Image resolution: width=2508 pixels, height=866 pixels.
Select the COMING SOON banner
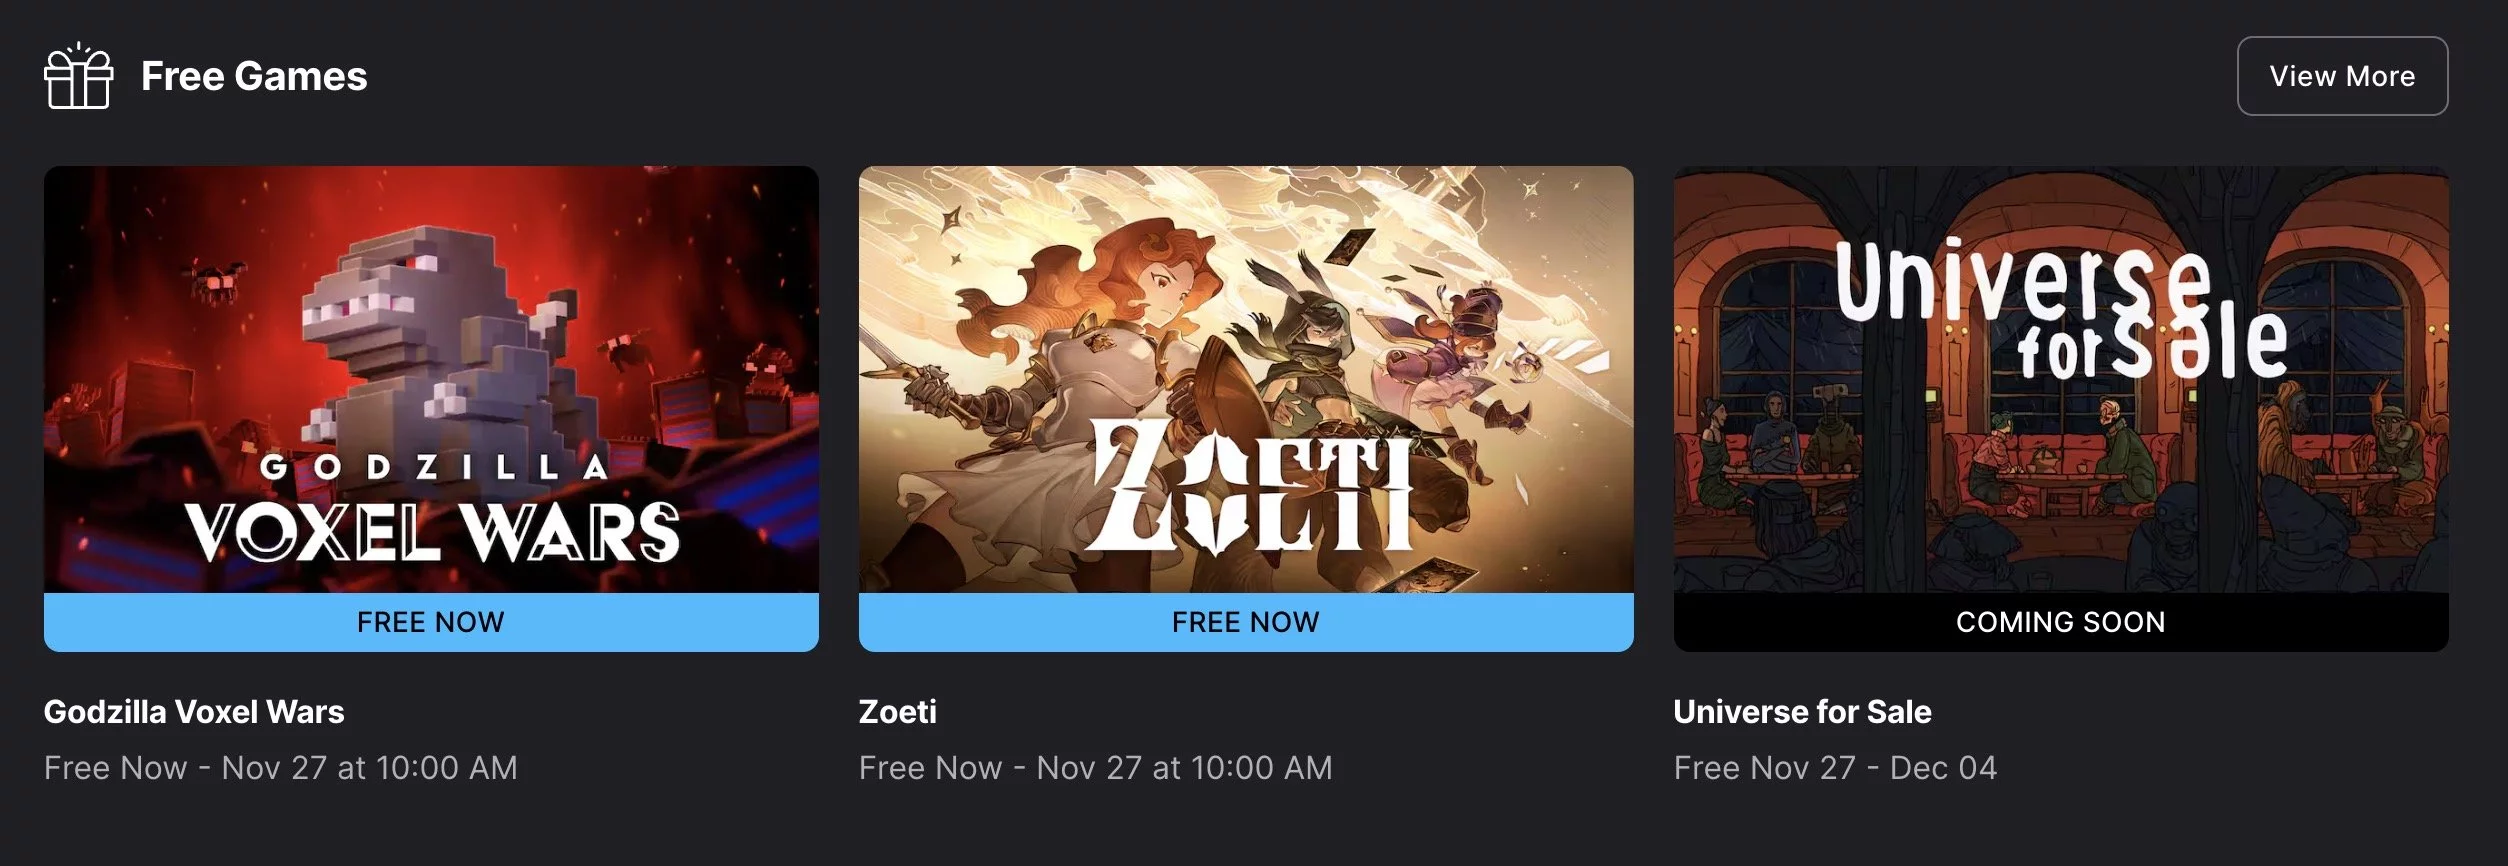coord(2061,622)
